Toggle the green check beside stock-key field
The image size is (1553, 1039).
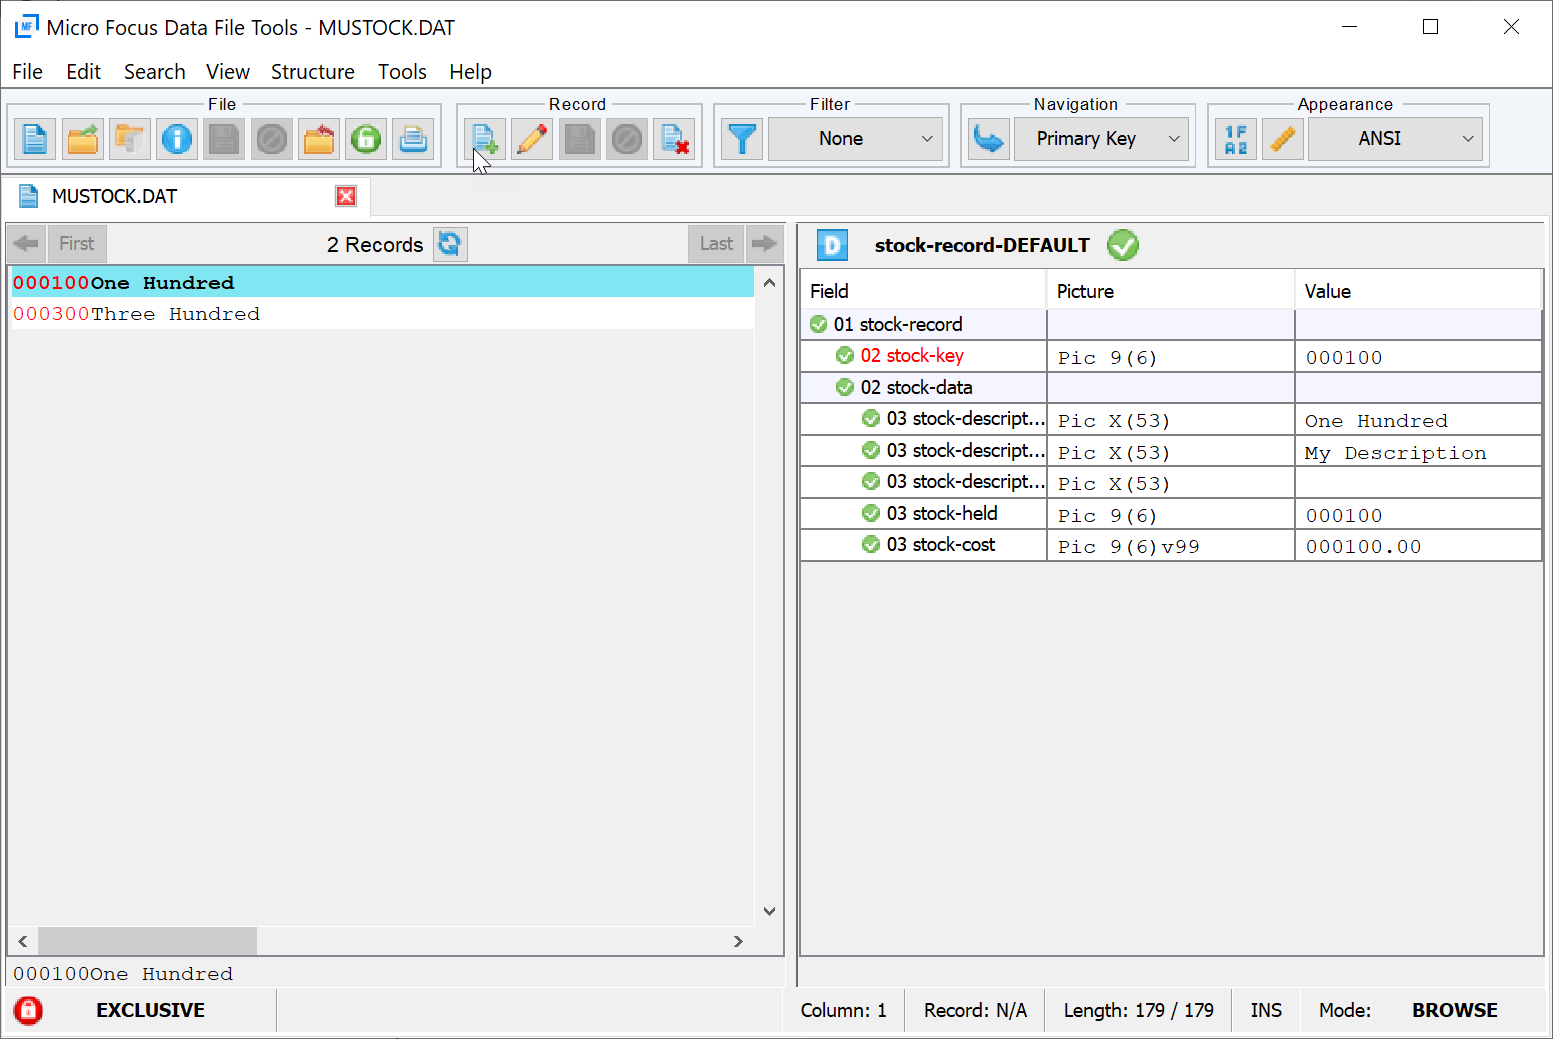click(845, 356)
